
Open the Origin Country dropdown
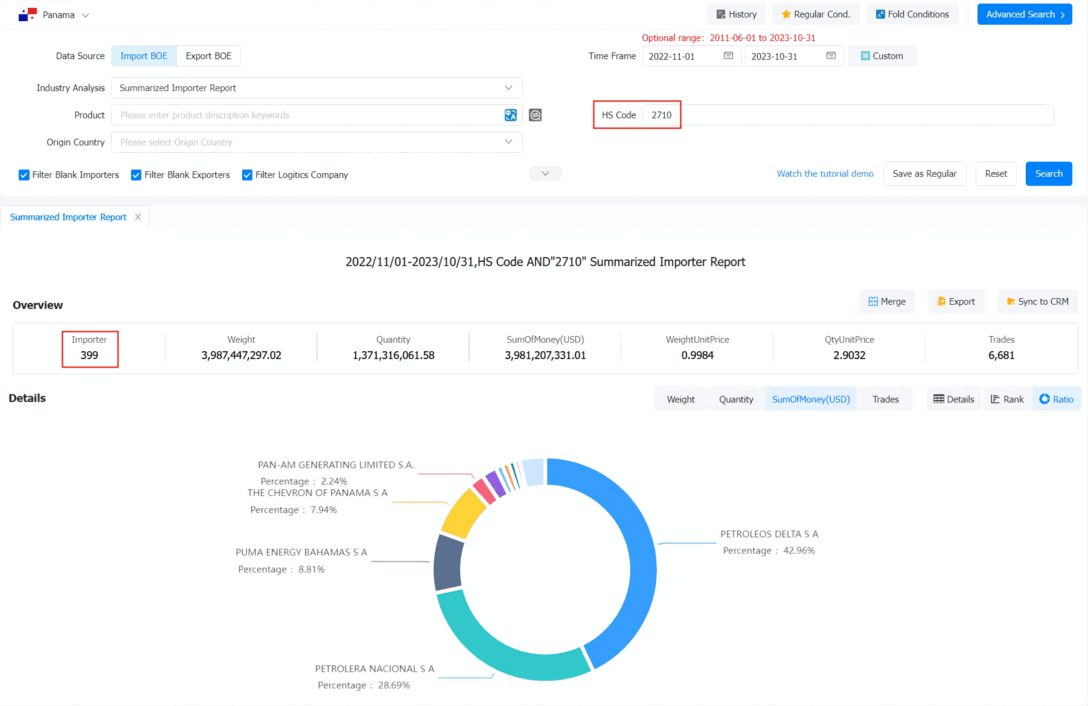point(316,142)
